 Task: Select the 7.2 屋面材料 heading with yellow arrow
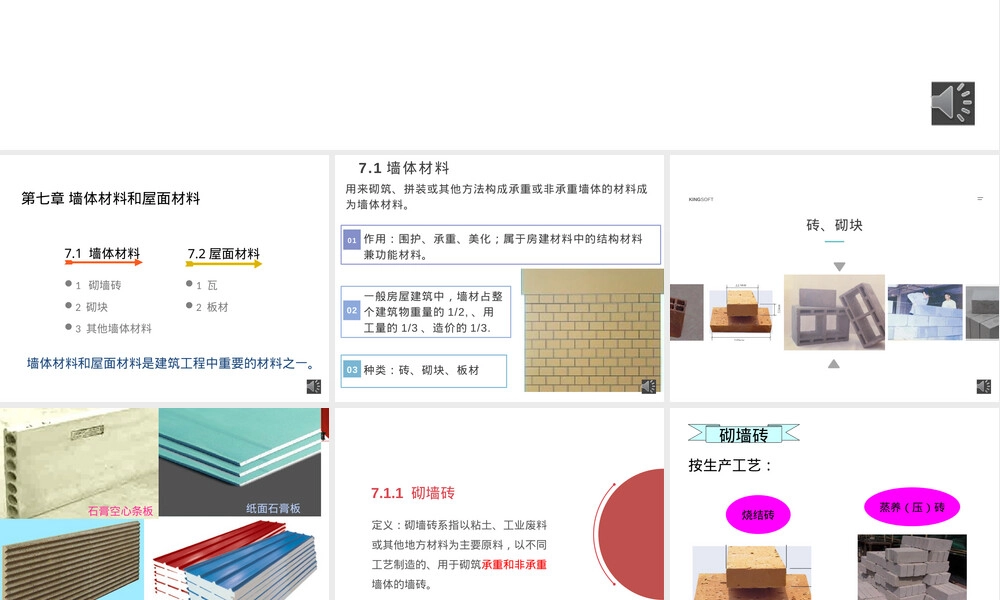(x=224, y=256)
